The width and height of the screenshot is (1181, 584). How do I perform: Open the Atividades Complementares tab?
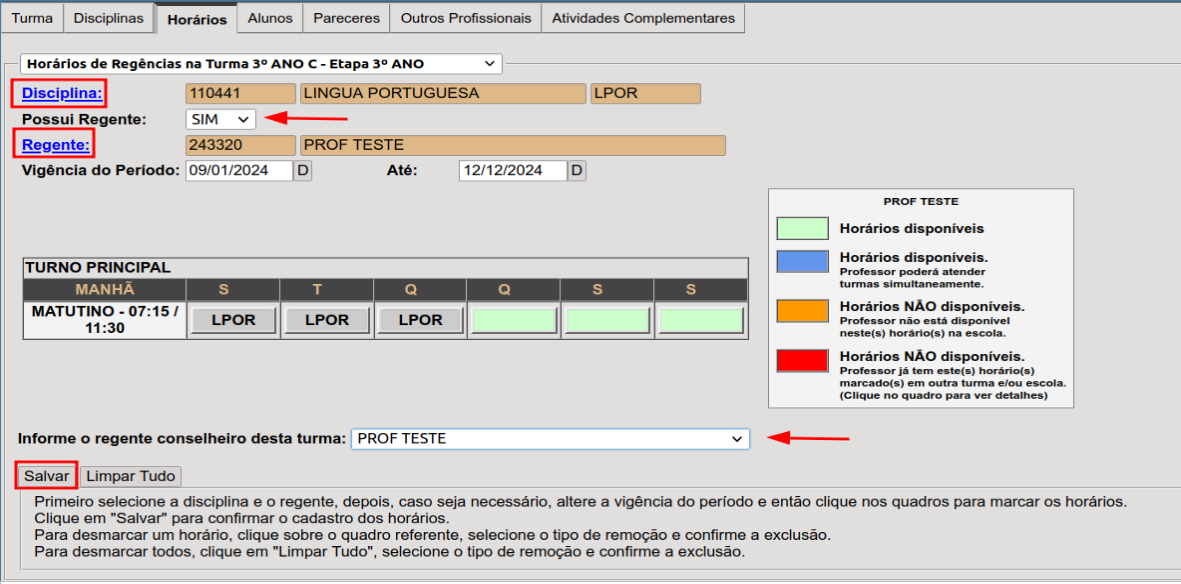click(643, 18)
